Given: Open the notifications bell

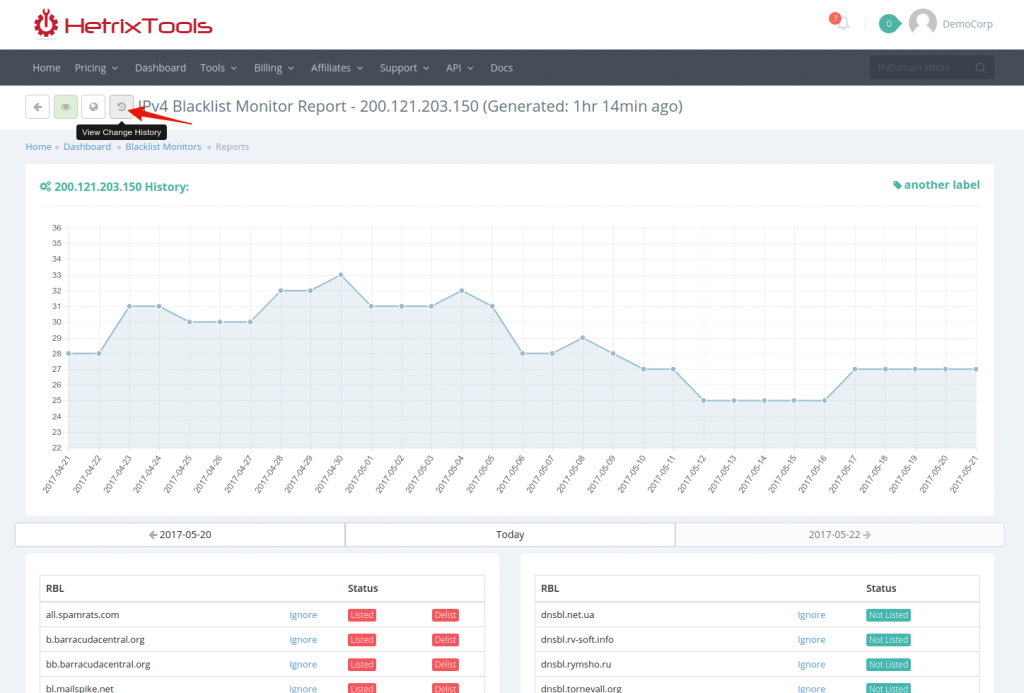Looking at the screenshot, I should pos(842,24).
